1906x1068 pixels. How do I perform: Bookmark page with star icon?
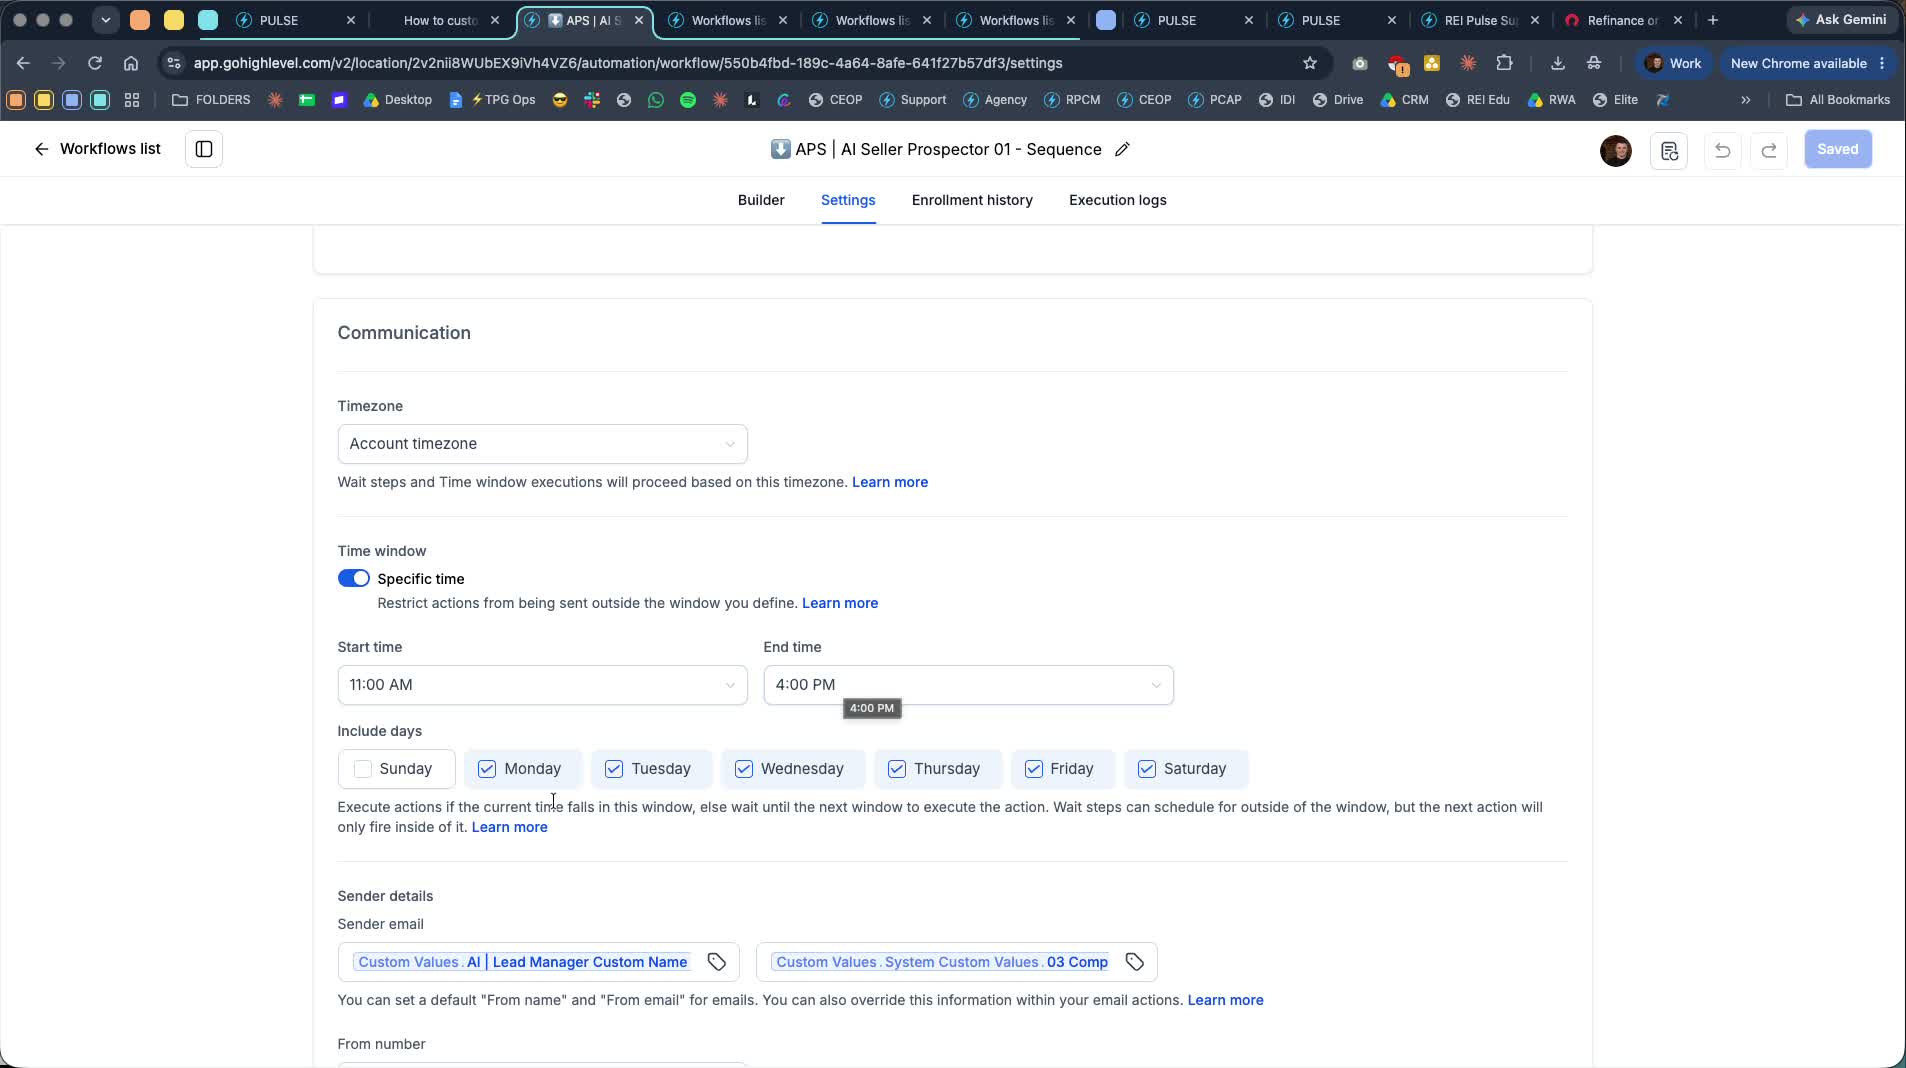[1310, 63]
